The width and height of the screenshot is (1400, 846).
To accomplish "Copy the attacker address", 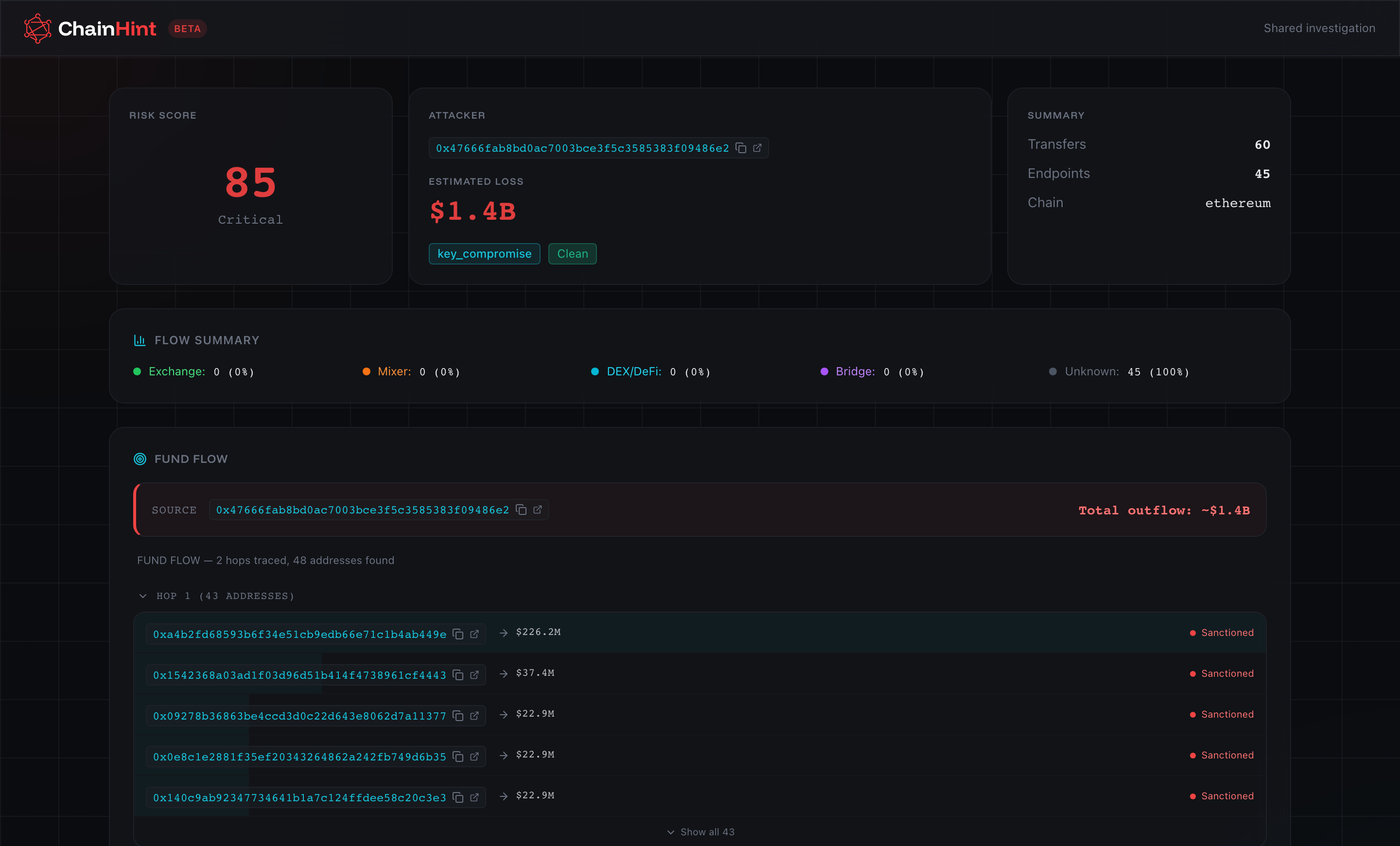I will coord(741,148).
